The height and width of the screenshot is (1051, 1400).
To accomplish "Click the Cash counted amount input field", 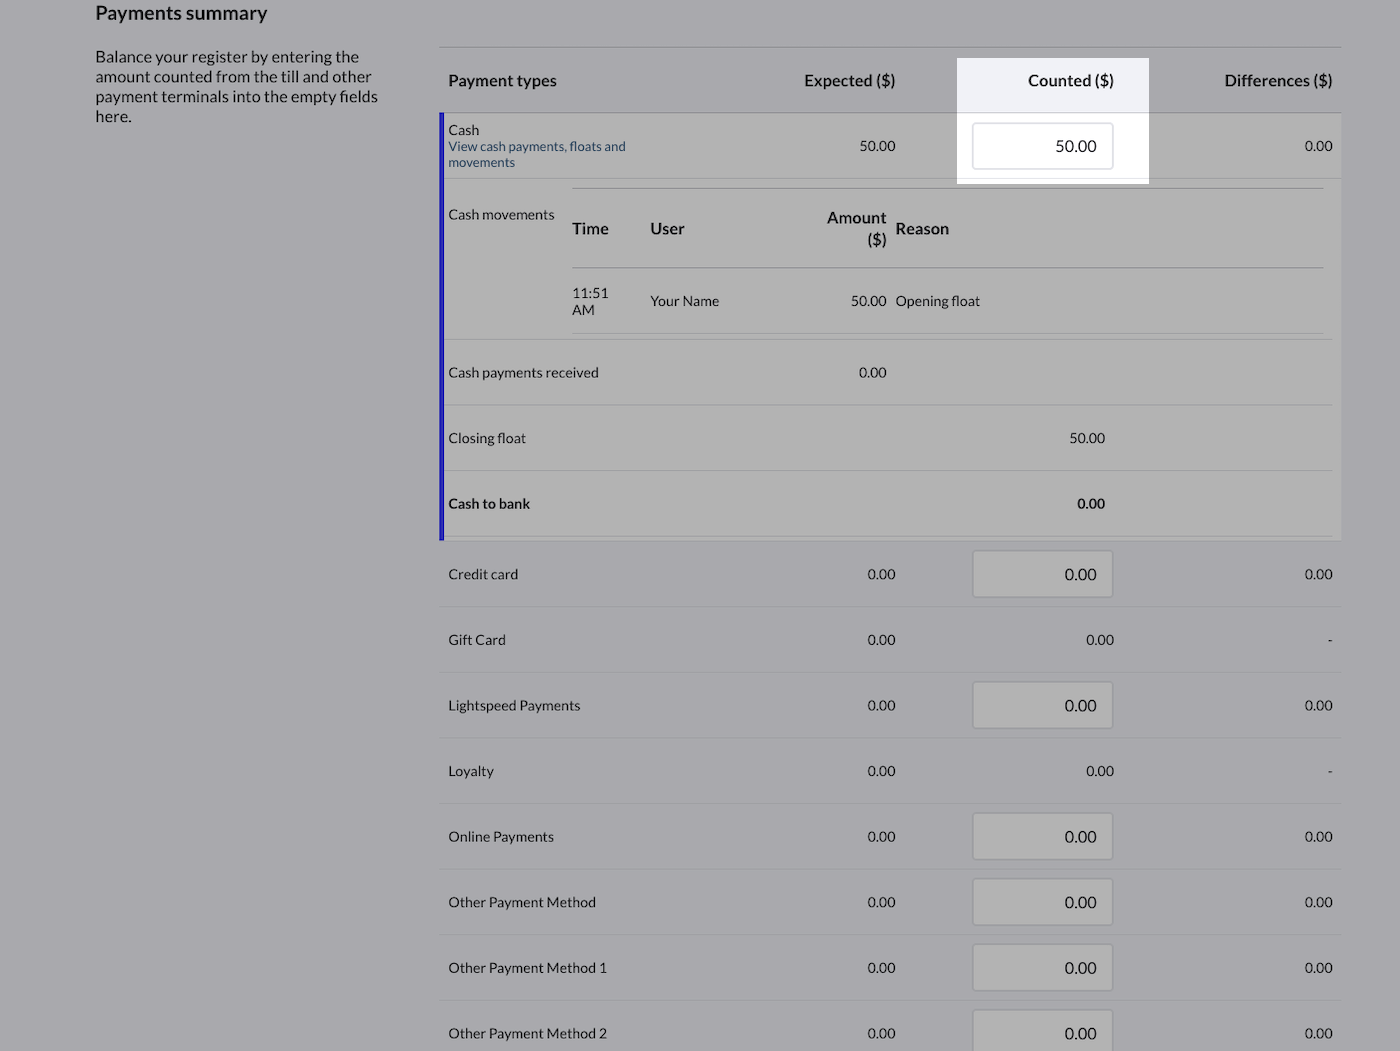I will (1042, 146).
